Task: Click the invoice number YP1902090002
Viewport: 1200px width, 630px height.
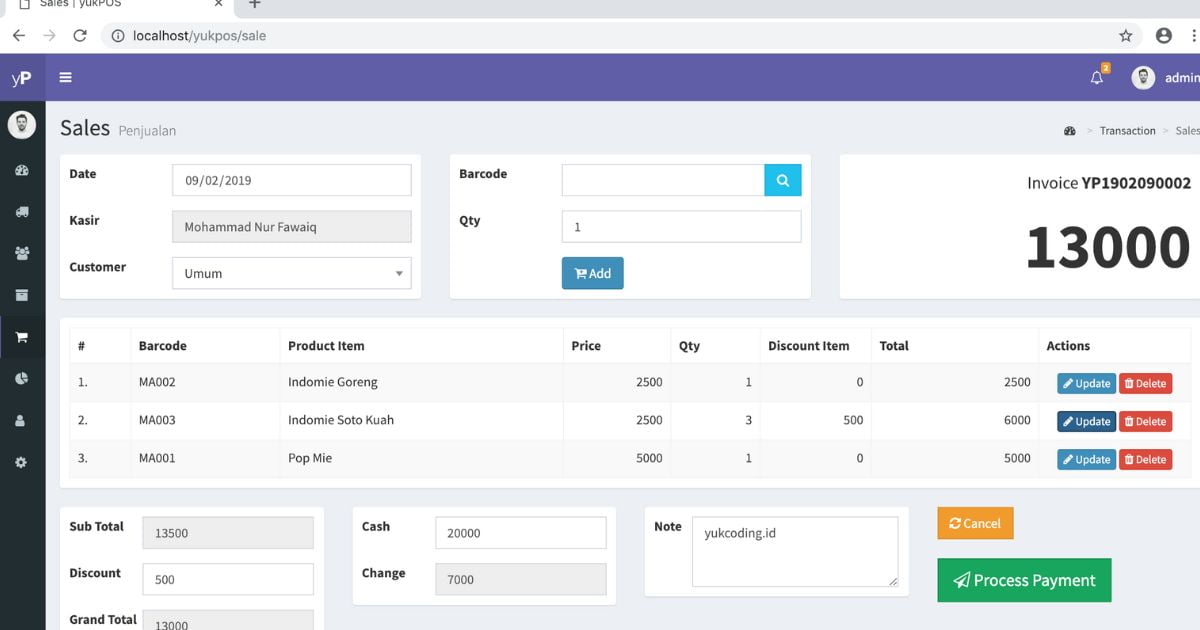Action: click(1136, 183)
